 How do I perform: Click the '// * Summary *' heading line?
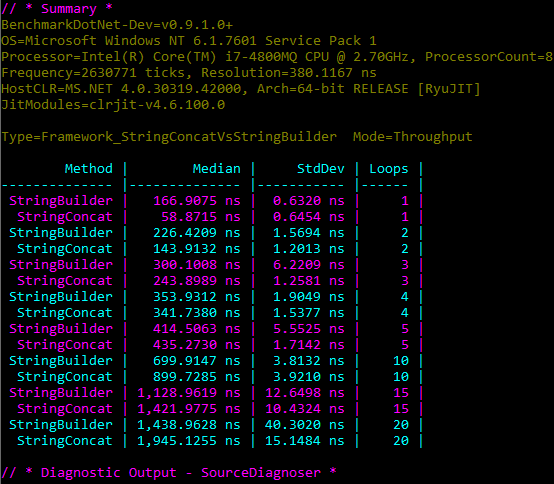coord(57,8)
